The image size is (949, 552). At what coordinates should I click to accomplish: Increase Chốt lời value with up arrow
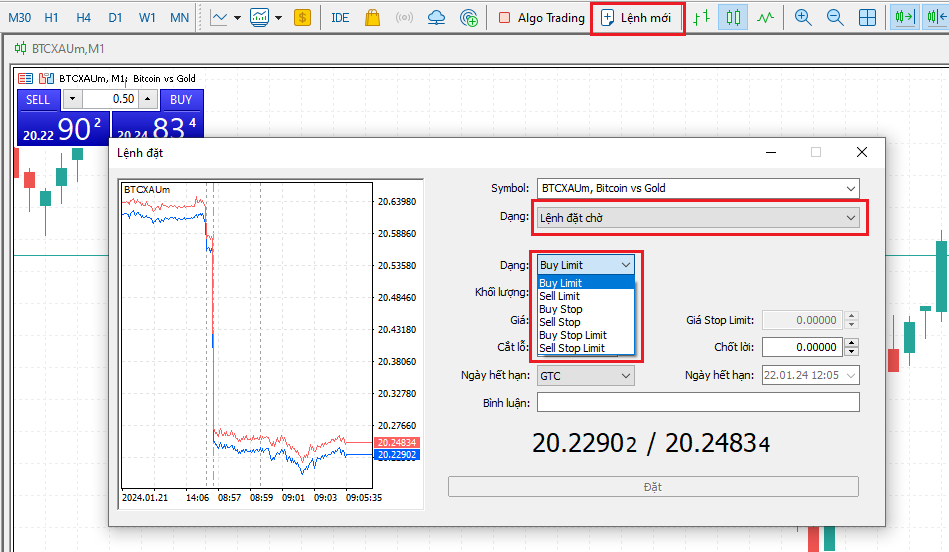[x=852, y=343]
